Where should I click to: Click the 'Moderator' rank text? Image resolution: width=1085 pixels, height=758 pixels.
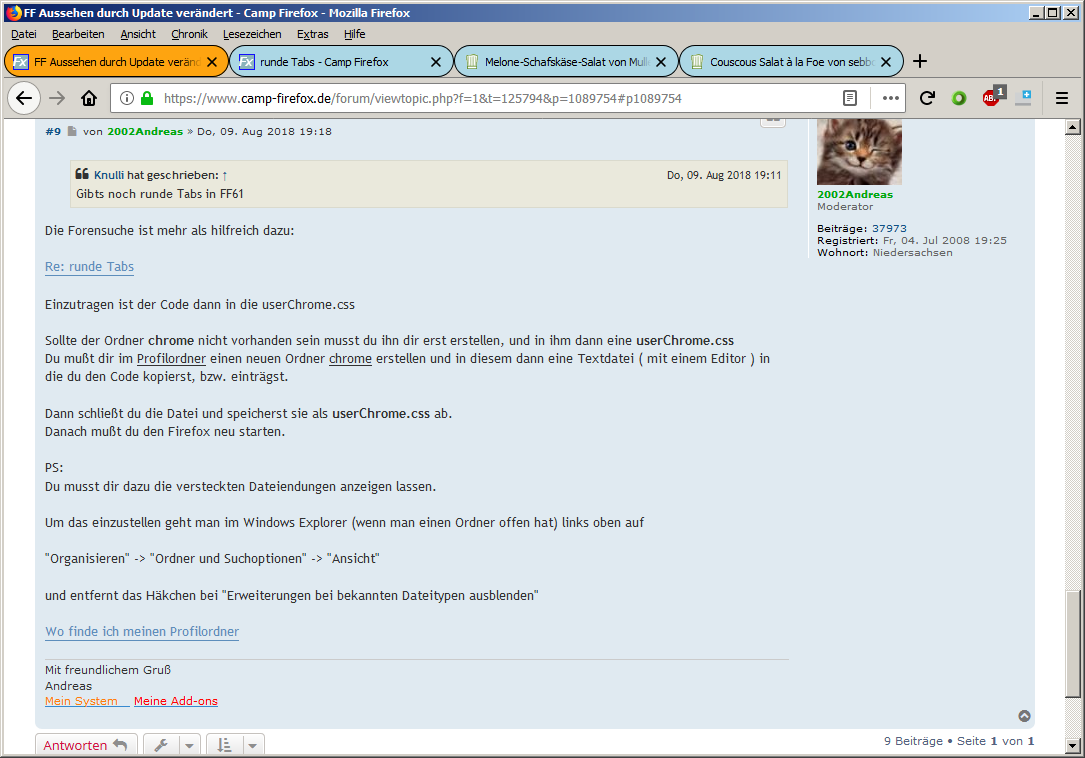click(x=845, y=206)
